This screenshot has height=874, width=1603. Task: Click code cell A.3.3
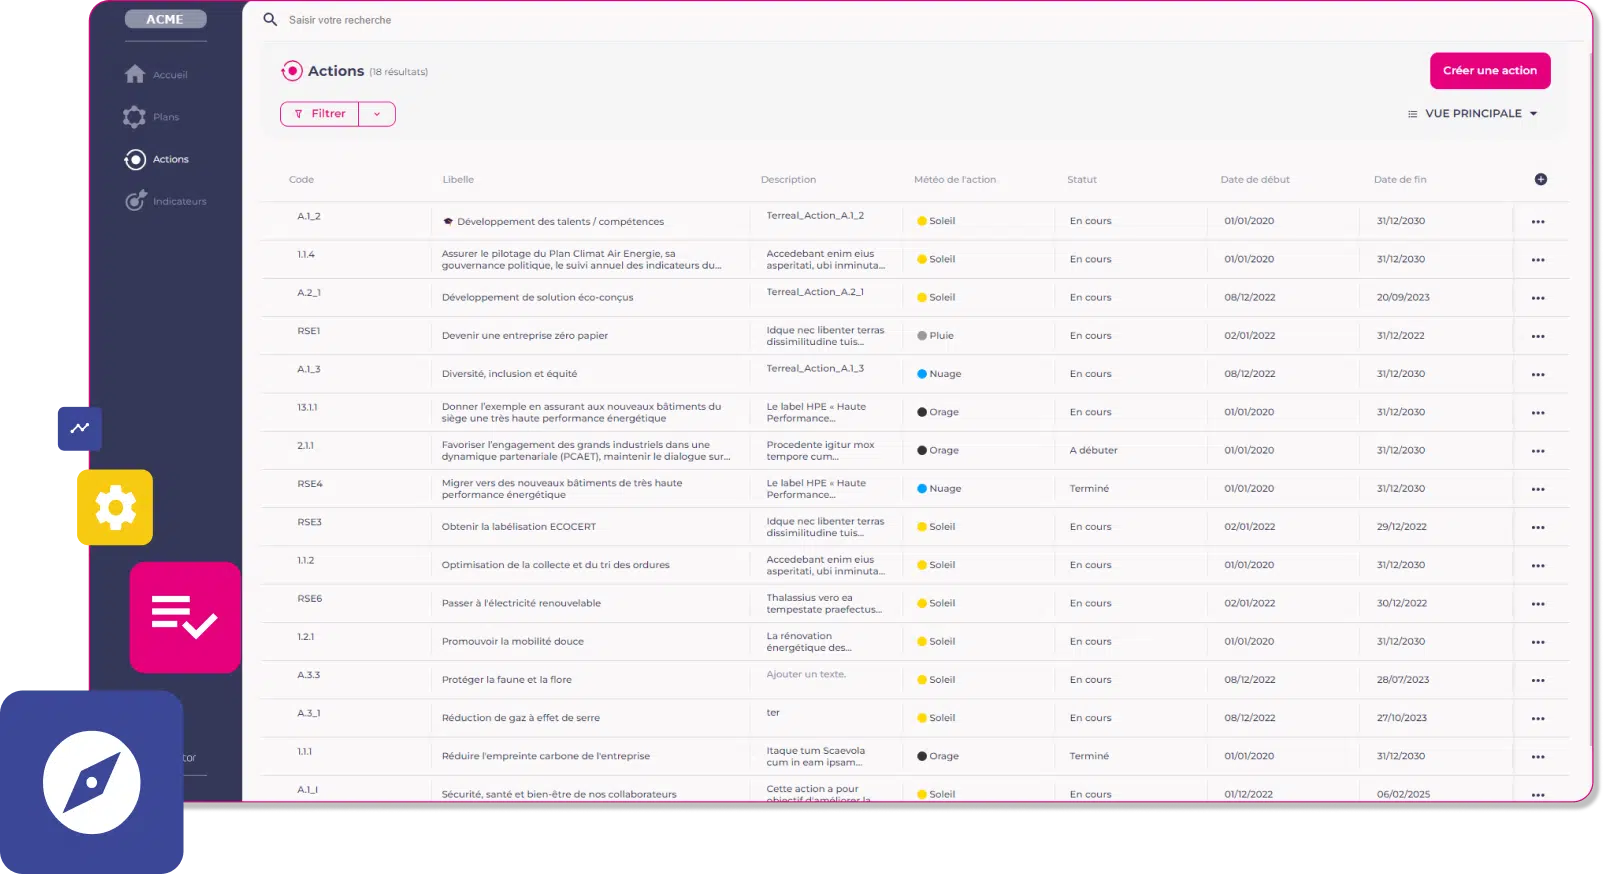308,675
